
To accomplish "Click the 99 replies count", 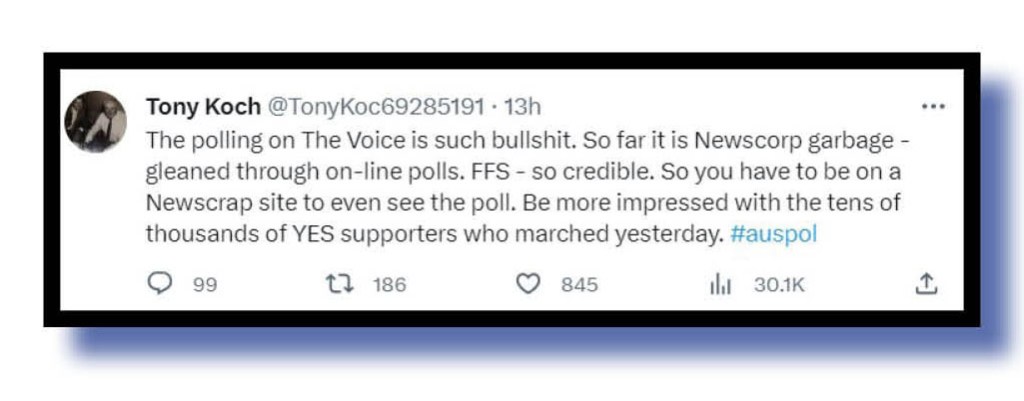I will 205,285.
